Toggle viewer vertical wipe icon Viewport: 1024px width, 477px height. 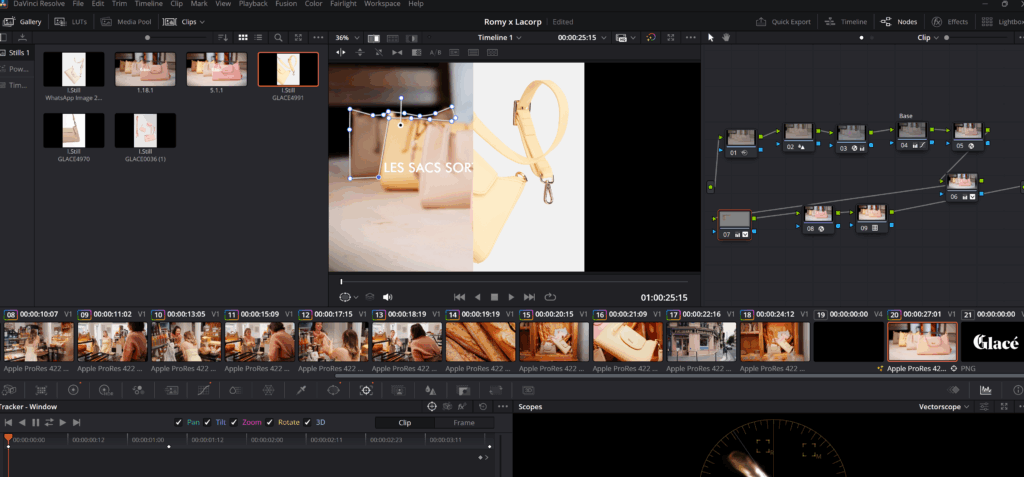coord(360,52)
